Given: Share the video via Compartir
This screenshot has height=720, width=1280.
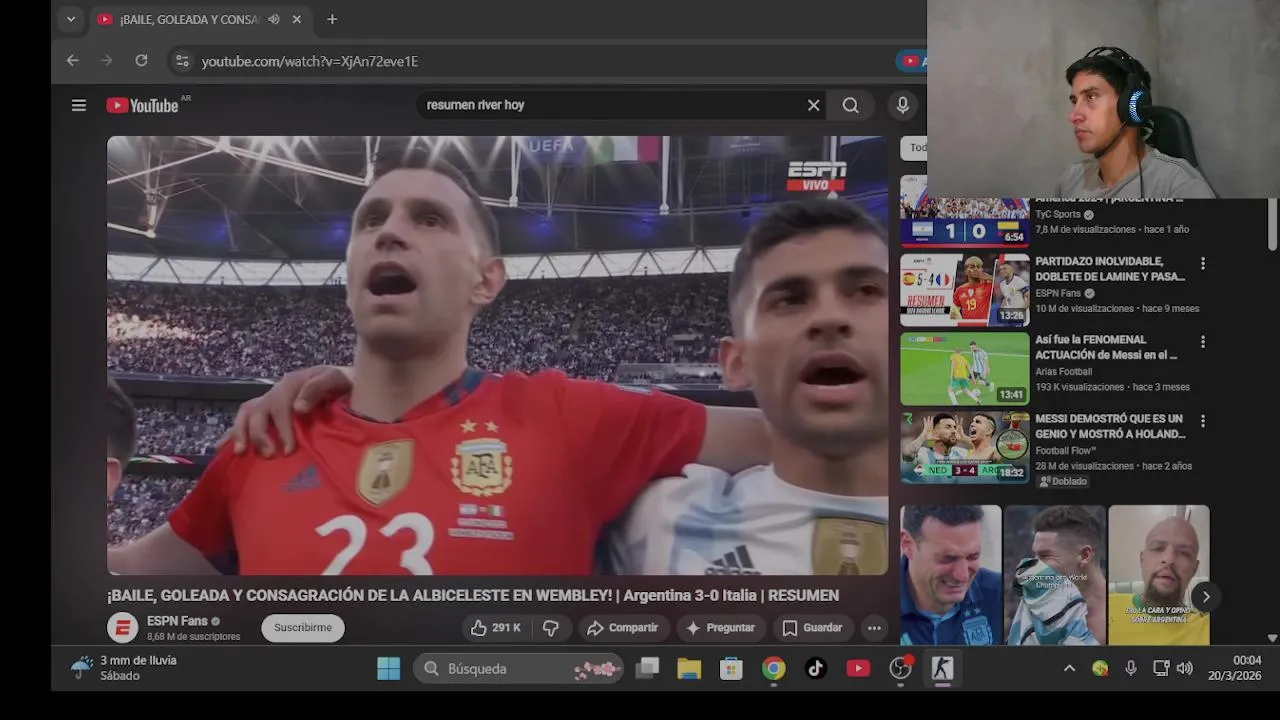Looking at the screenshot, I should 623,628.
